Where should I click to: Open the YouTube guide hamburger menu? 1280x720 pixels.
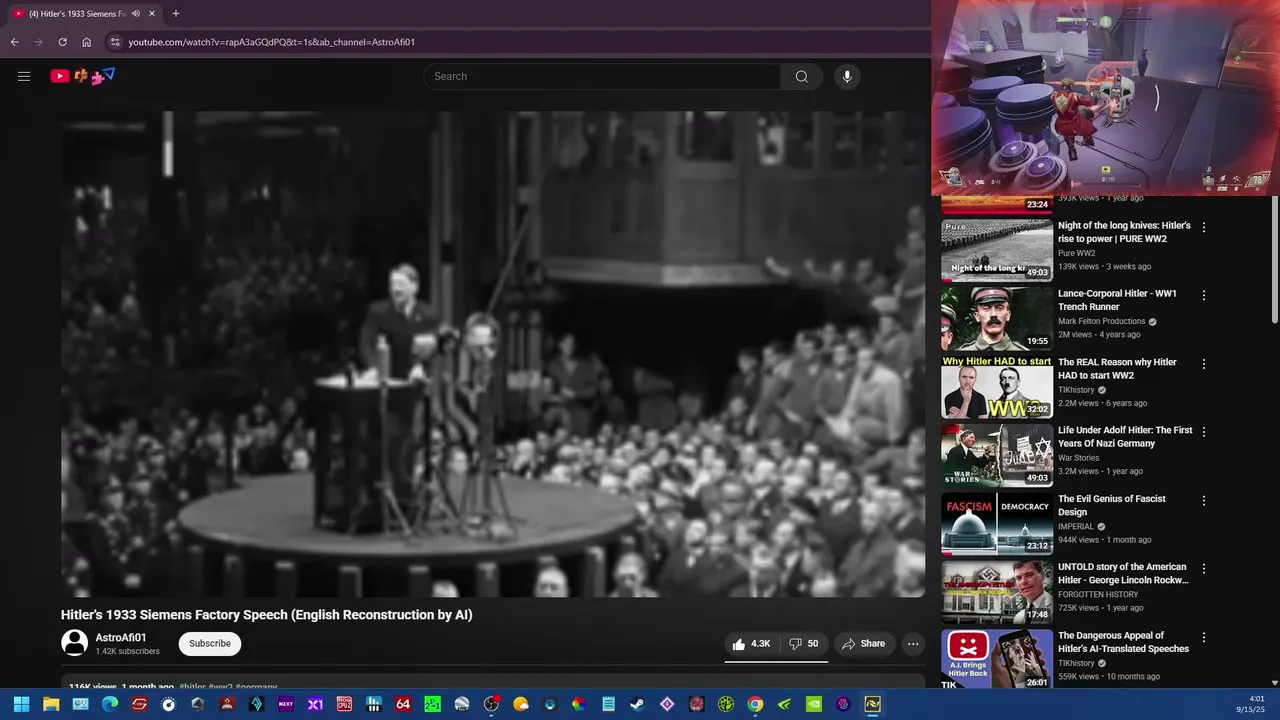[24, 76]
